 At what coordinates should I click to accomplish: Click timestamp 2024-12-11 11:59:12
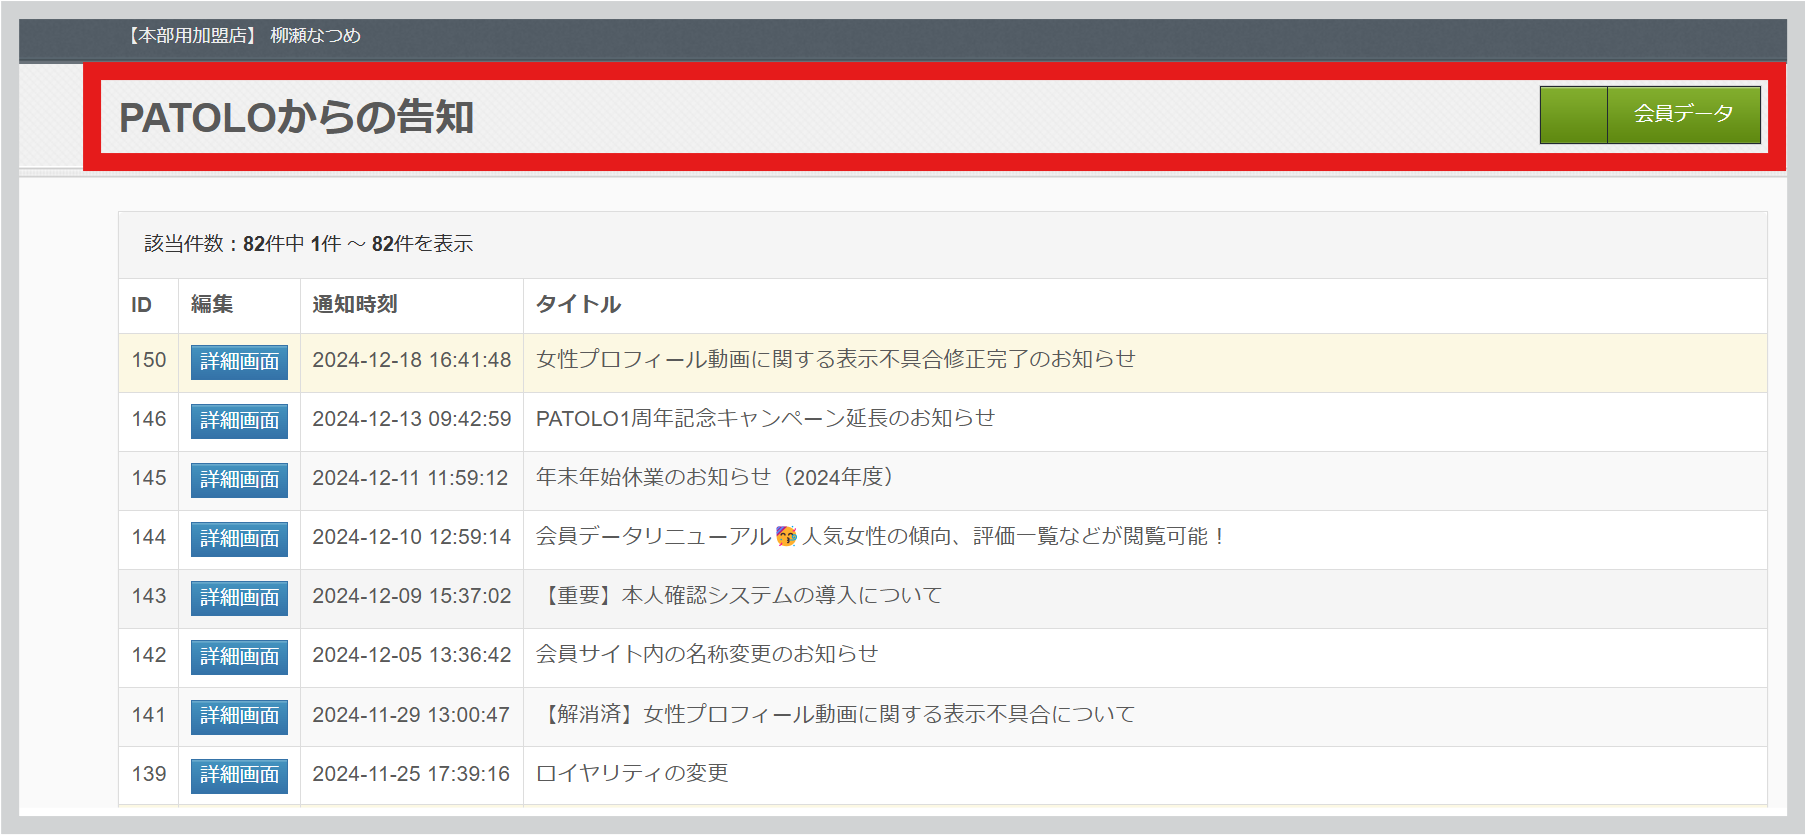(x=410, y=478)
